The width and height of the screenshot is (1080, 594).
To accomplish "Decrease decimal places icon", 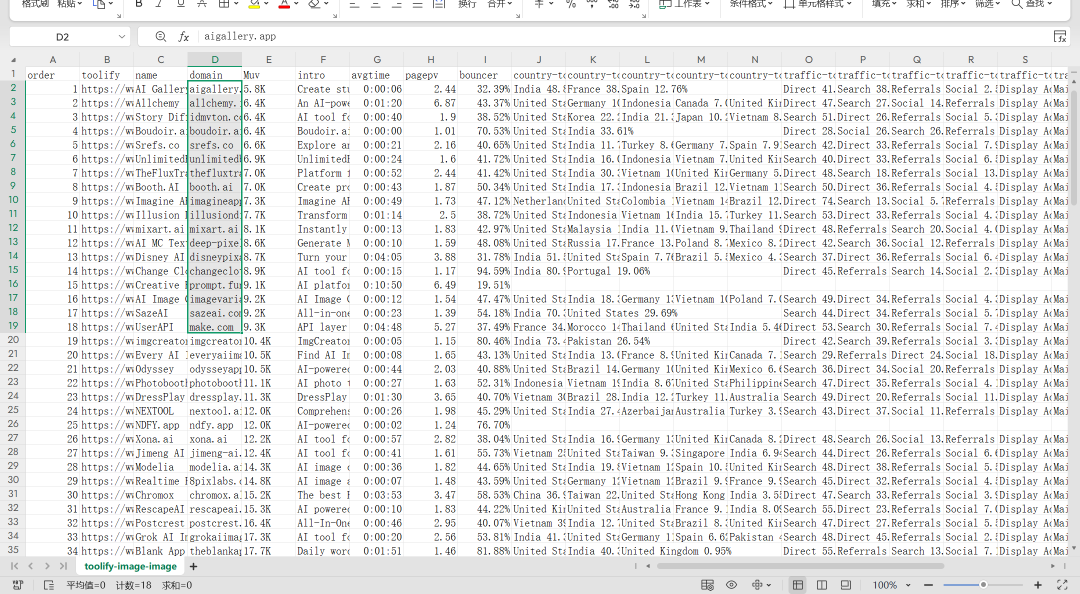I will tap(635, 4).
